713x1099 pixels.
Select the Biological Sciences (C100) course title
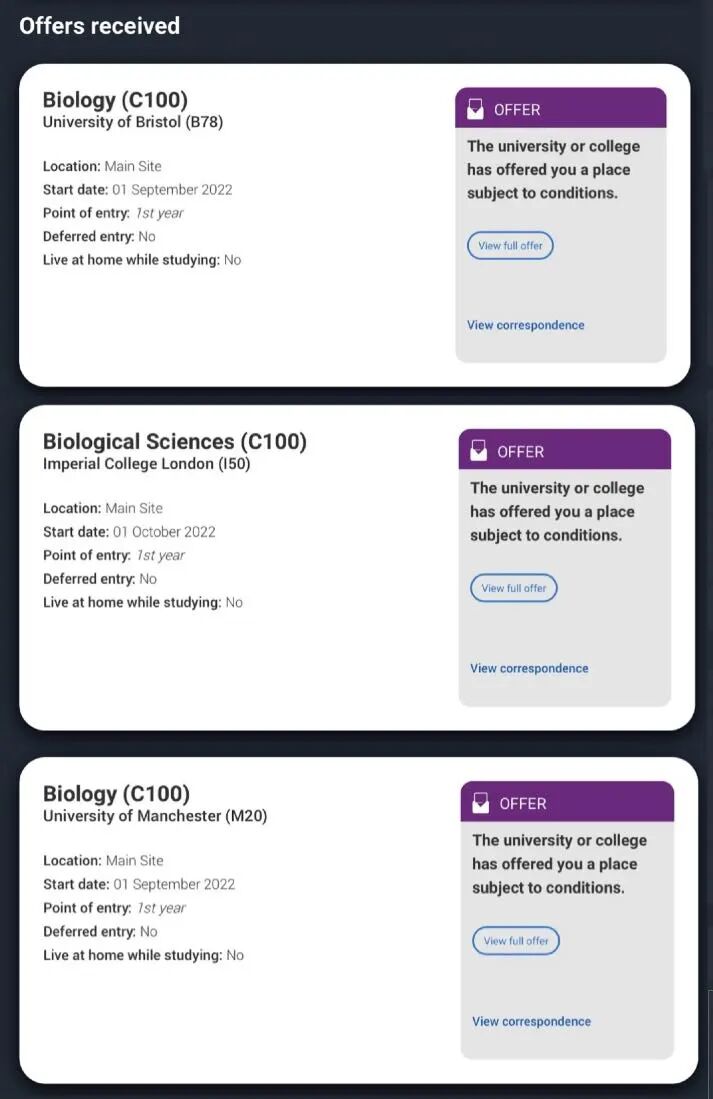tap(174, 441)
